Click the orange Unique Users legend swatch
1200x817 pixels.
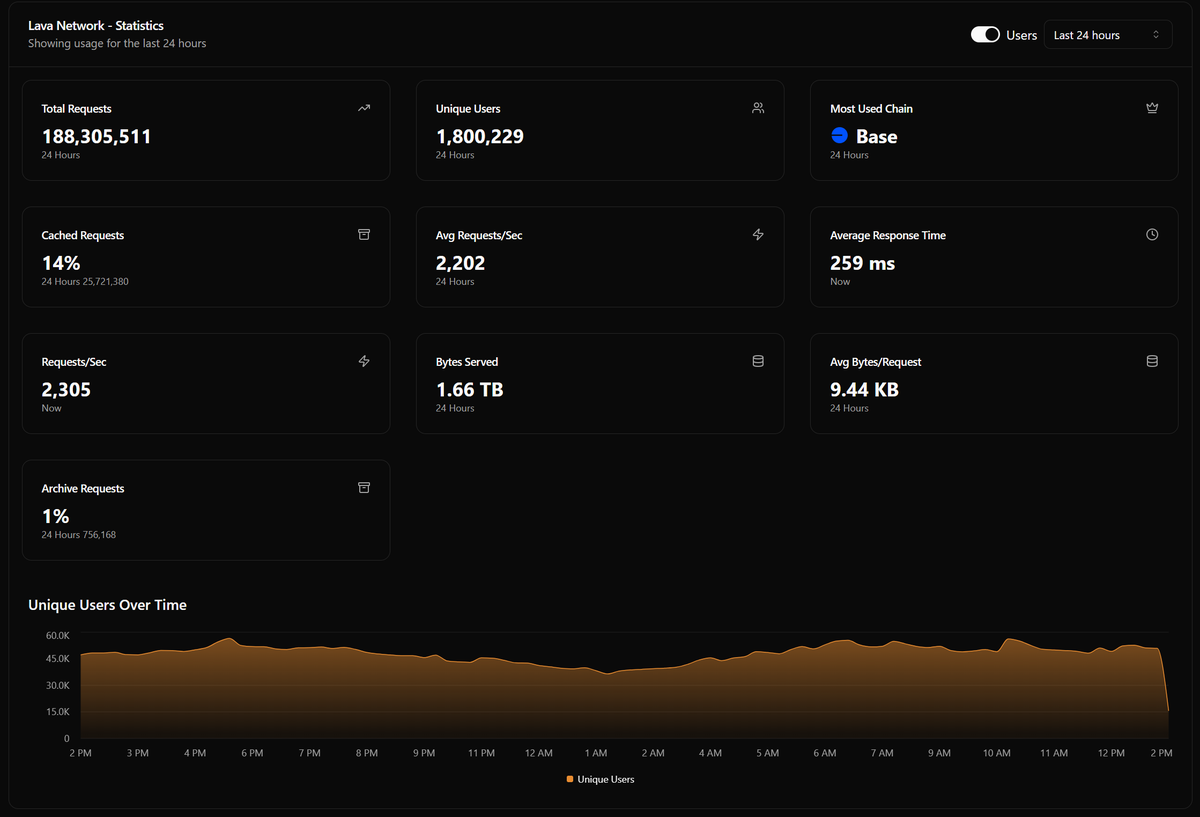point(570,779)
